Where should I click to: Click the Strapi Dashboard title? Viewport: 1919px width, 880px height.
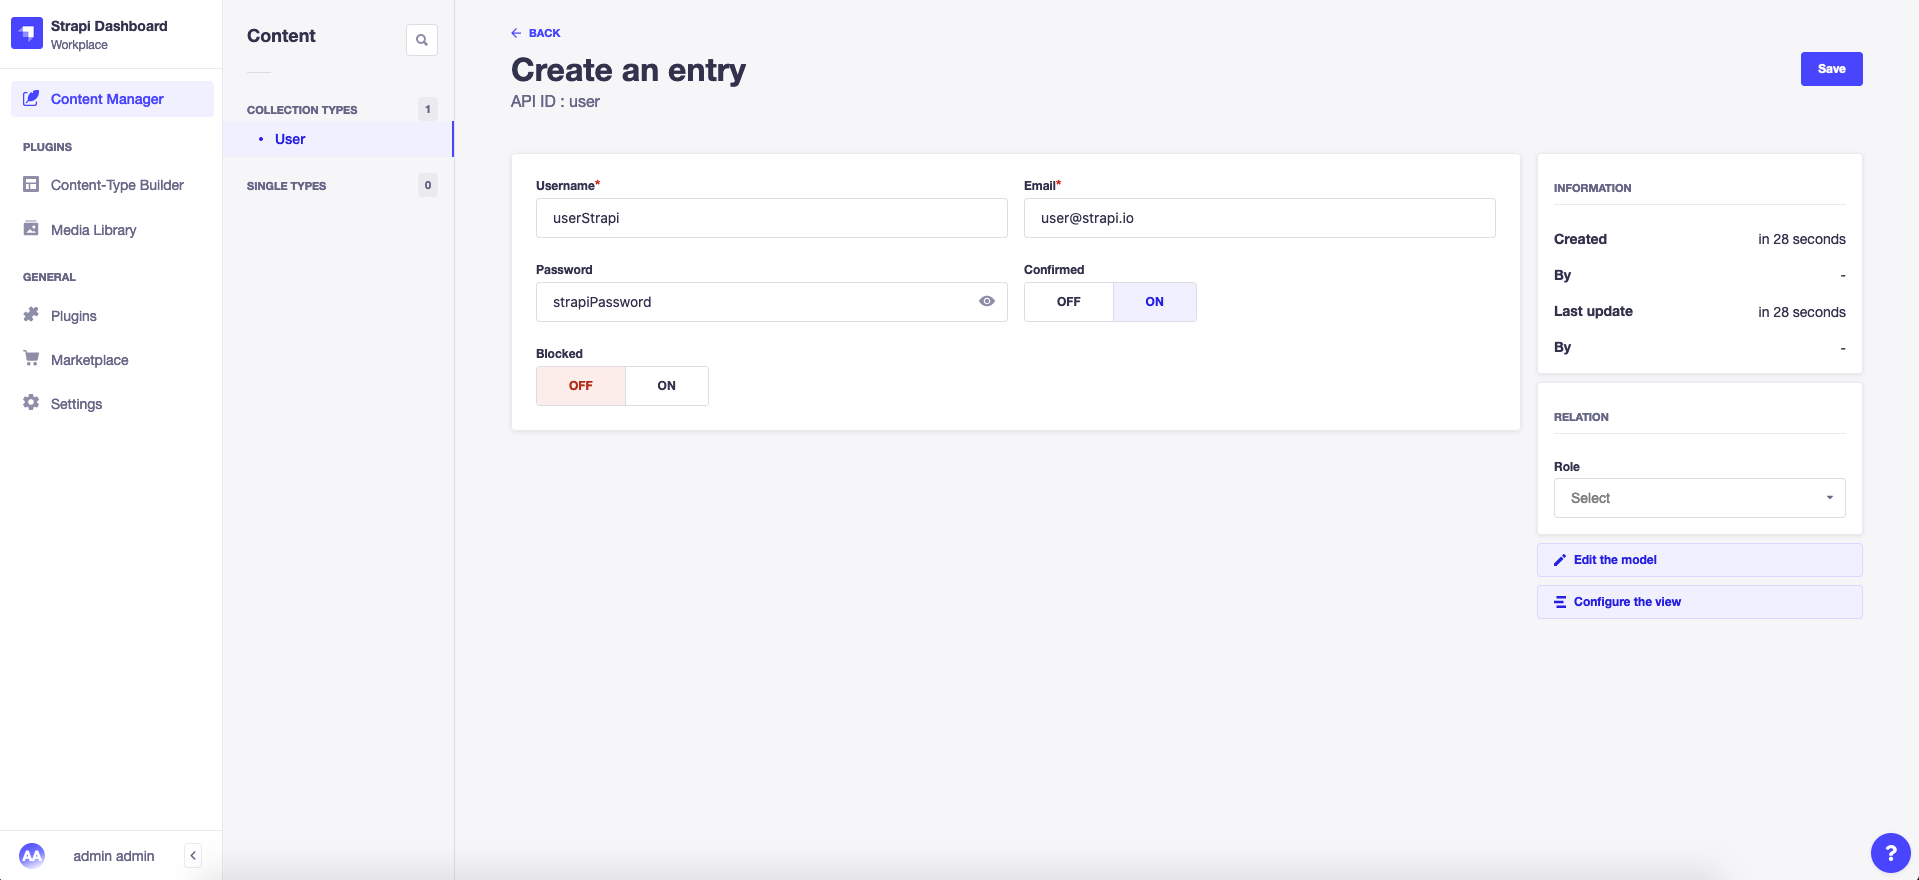click(109, 26)
